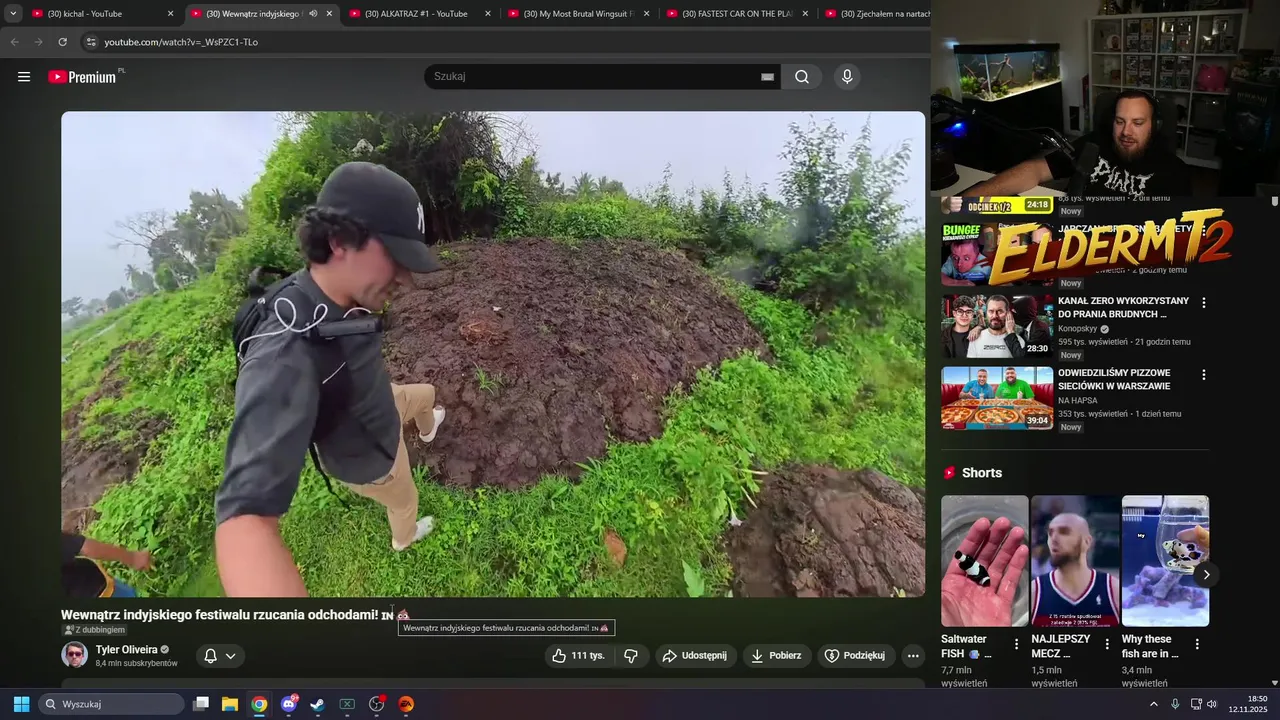Download the video with Pobierz
Image resolution: width=1280 pixels, height=720 pixels.
[x=776, y=656]
